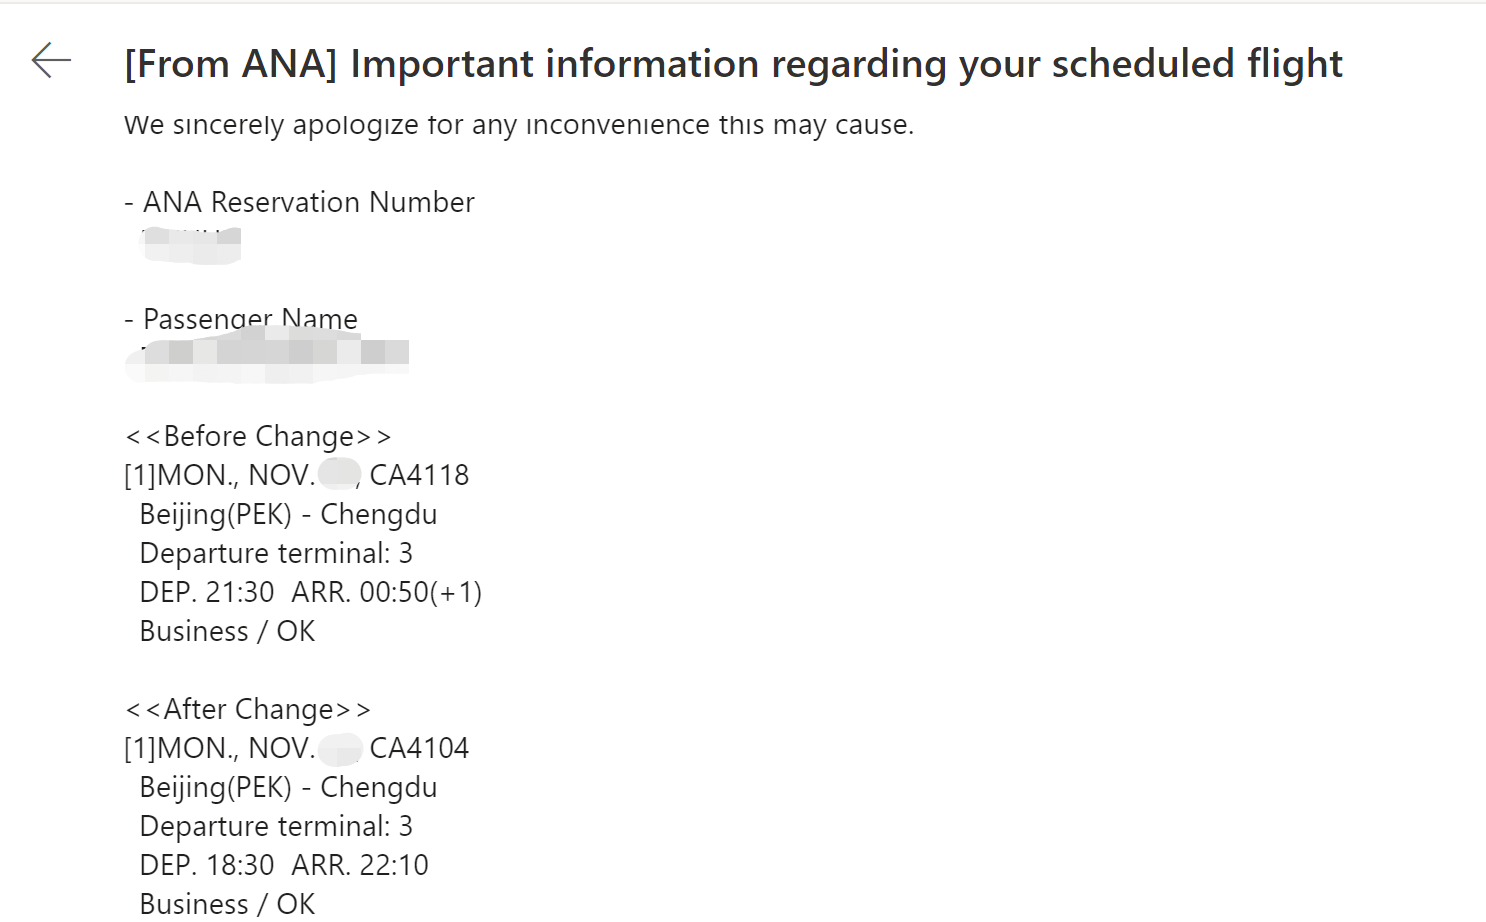Select the DEP. 21:30 departure time
Image resolution: width=1486 pixels, height=922 pixels.
pos(207,592)
